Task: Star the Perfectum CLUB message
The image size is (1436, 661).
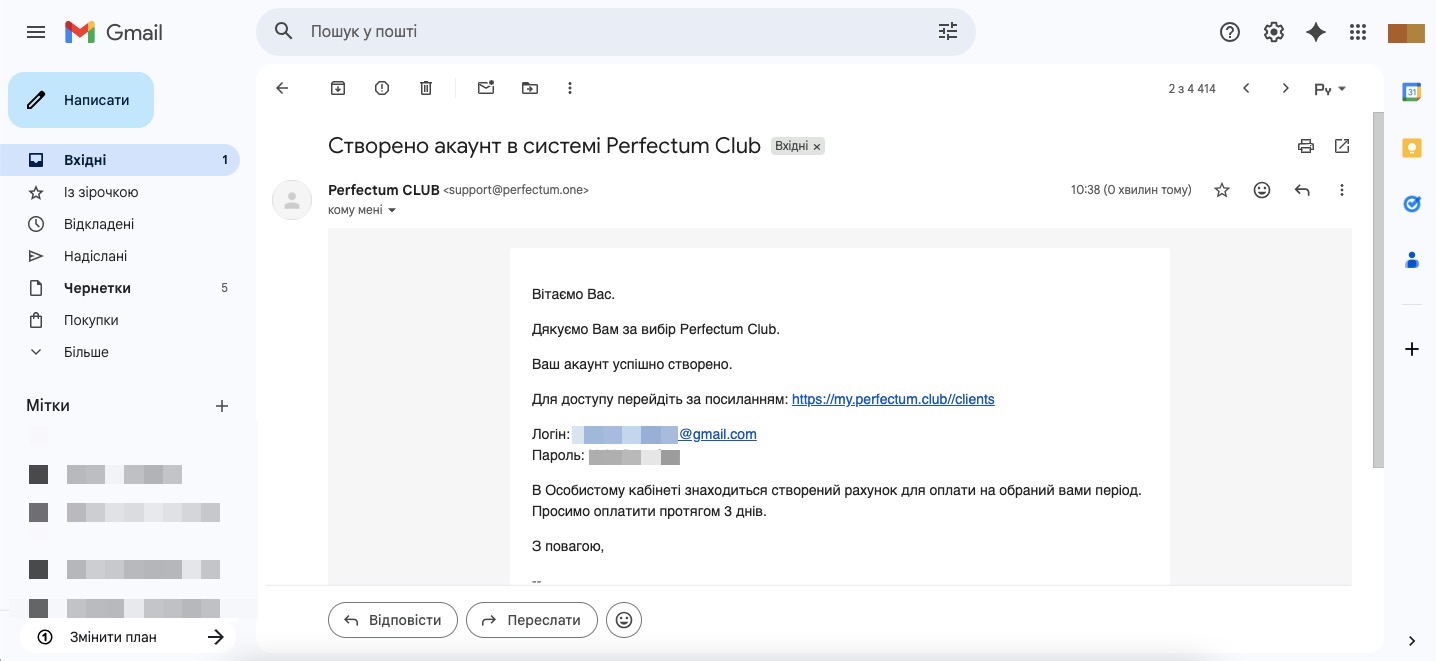Action: pos(1222,190)
